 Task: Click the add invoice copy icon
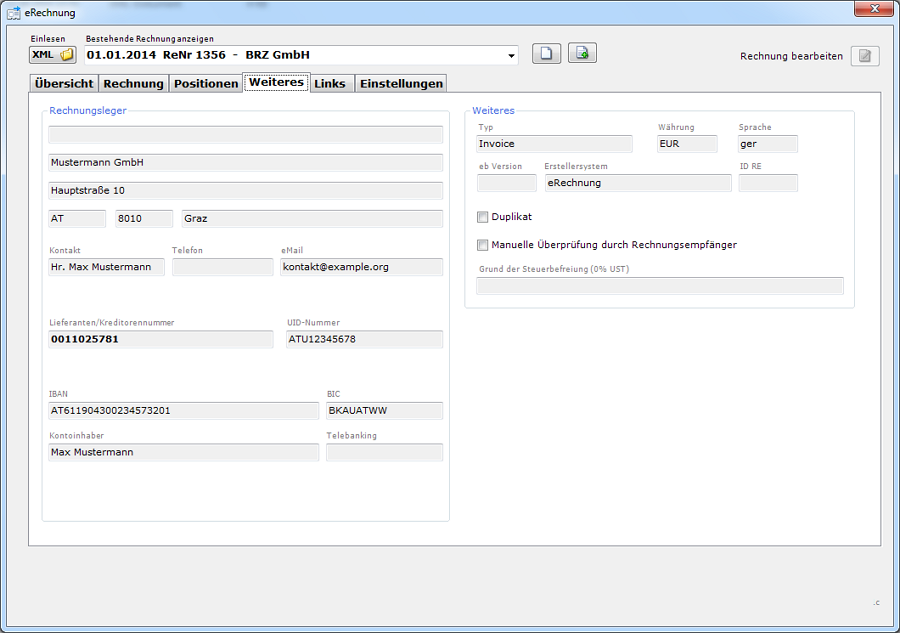582,53
